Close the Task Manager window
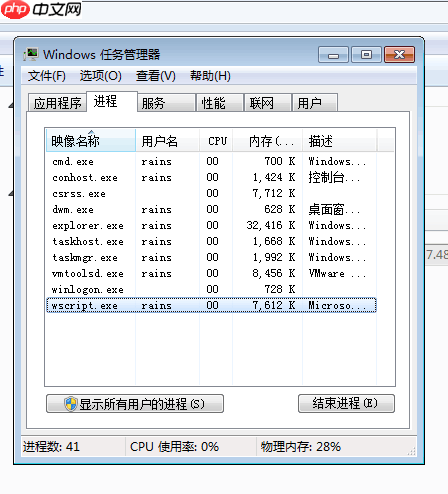Screen dimensions: 448x494 [x=399, y=55]
